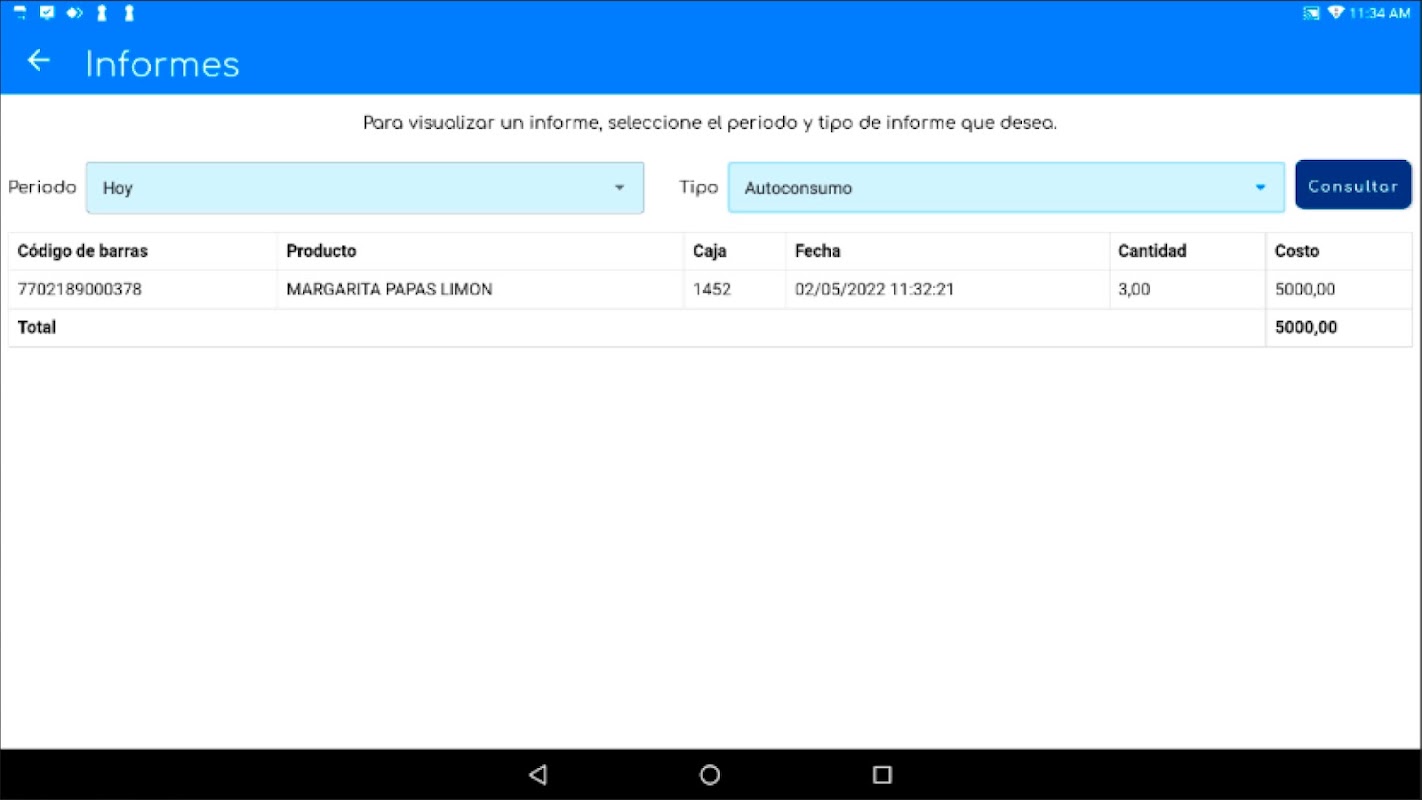Select the MARGARITA PAPAS LIMON row
The image size is (1422, 800).
pos(710,290)
